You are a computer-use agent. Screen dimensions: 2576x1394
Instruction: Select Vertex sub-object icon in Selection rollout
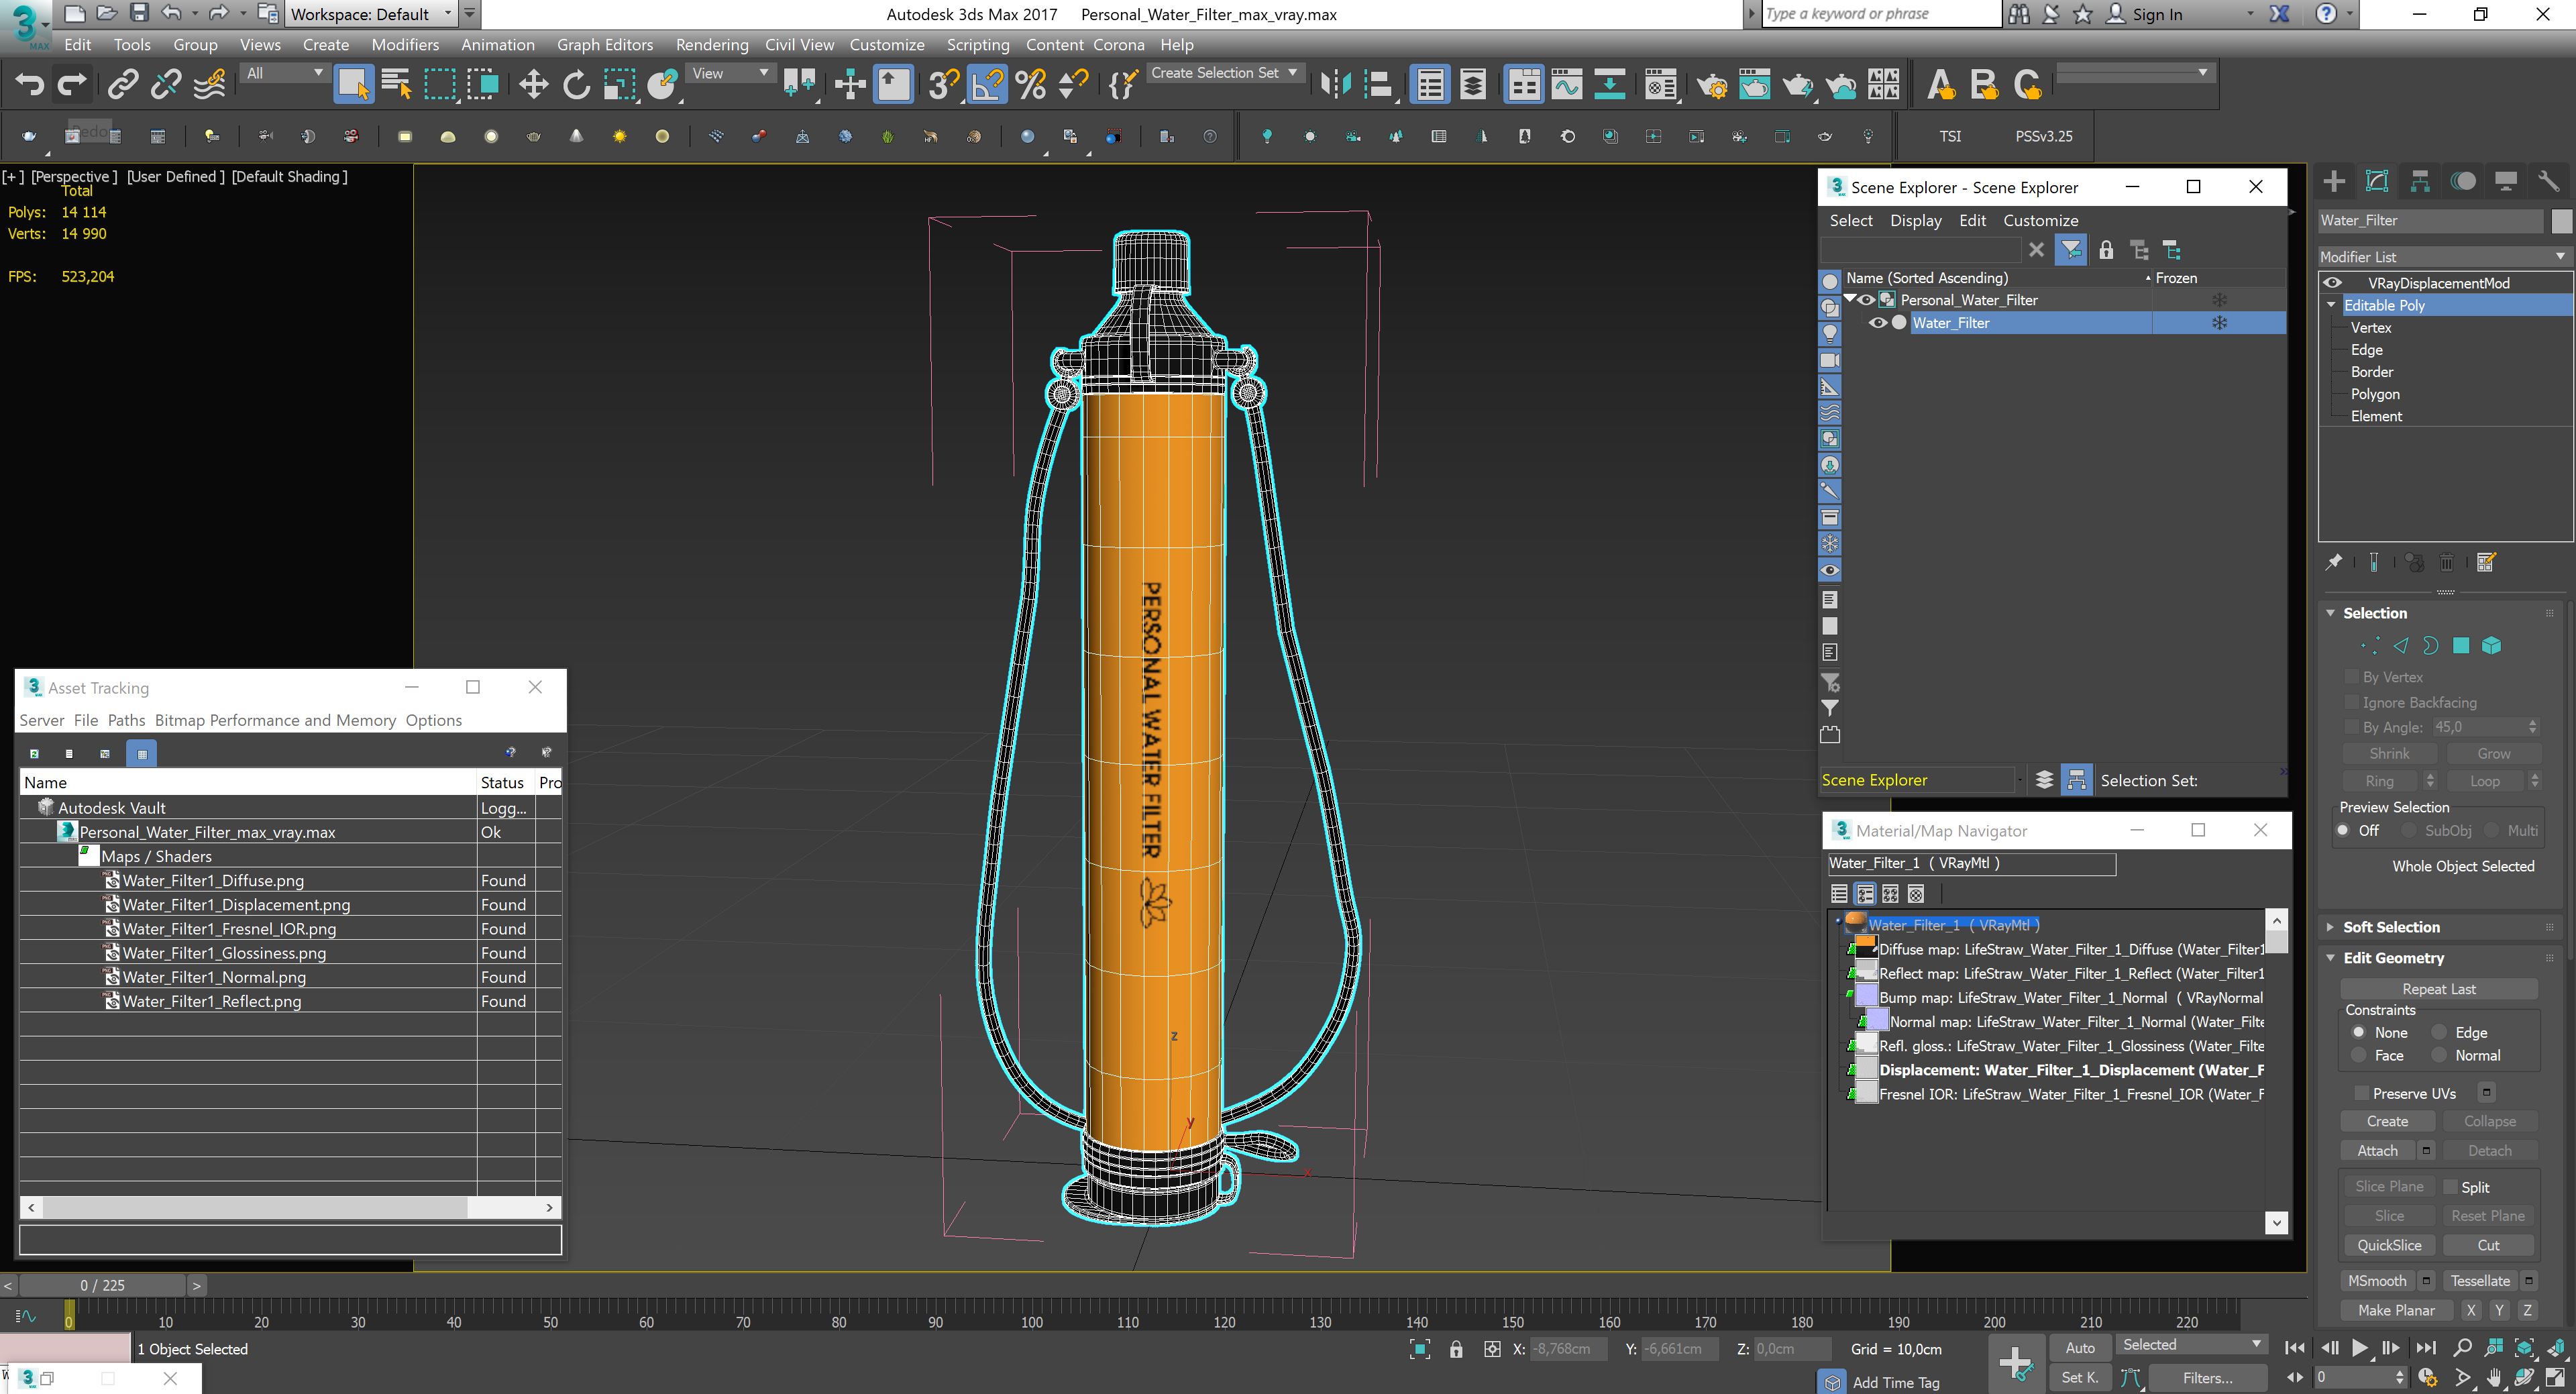pyautogui.click(x=2369, y=646)
